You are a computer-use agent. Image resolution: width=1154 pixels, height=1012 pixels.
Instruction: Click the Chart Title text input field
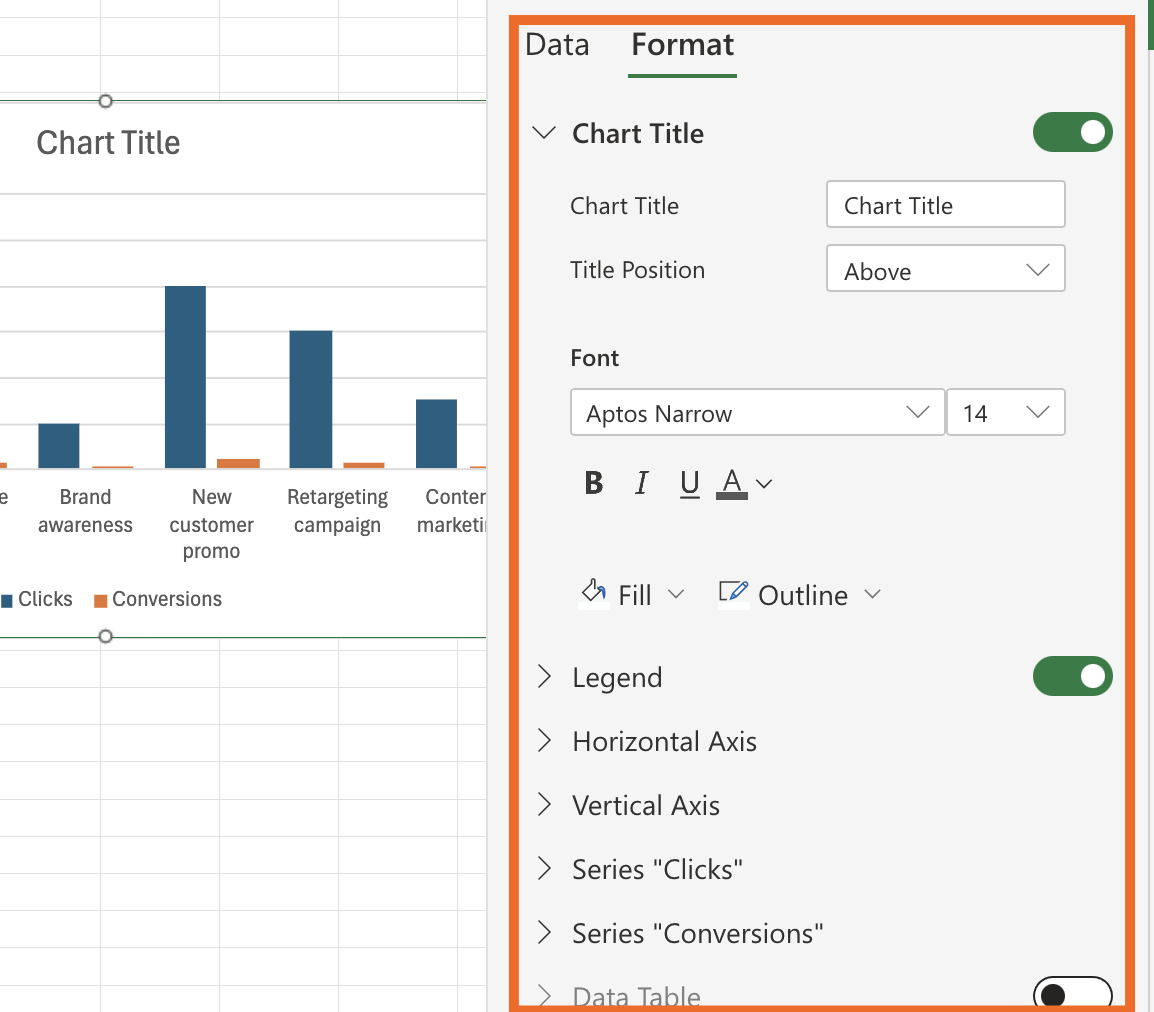945,205
